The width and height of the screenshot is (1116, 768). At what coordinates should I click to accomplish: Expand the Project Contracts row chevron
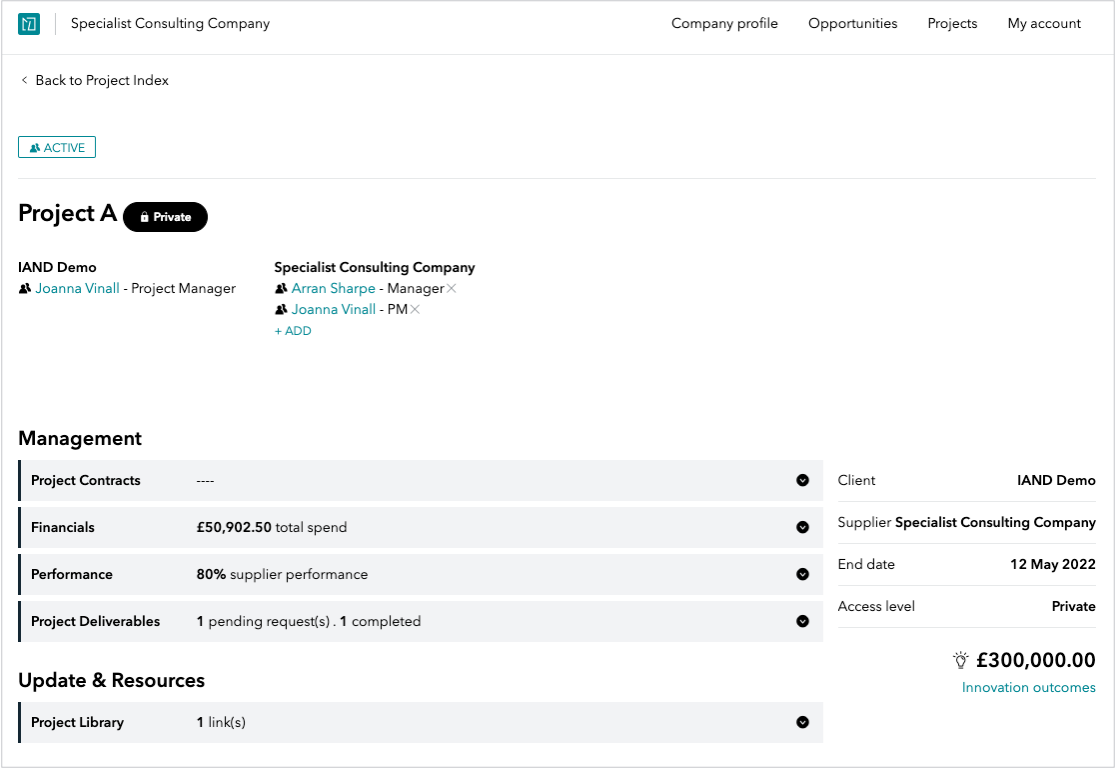(802, 480)
